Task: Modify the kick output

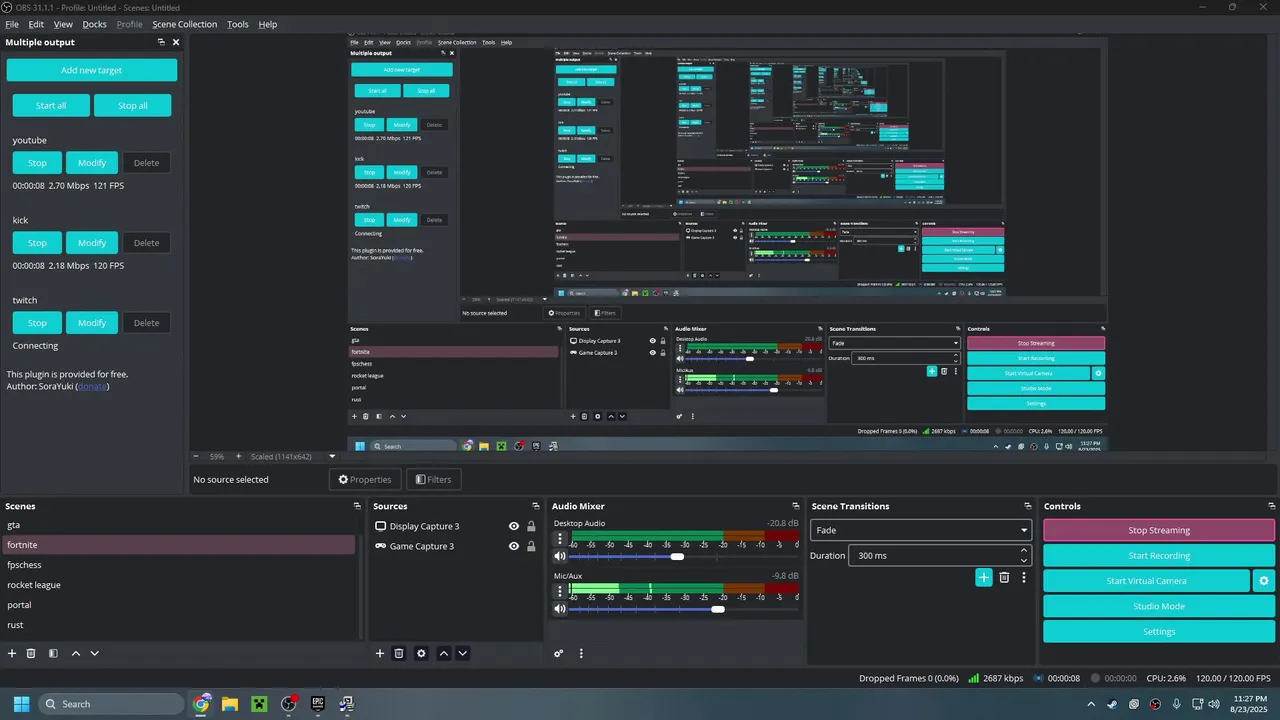Action: pyautogui.click(x=92, y=243)
